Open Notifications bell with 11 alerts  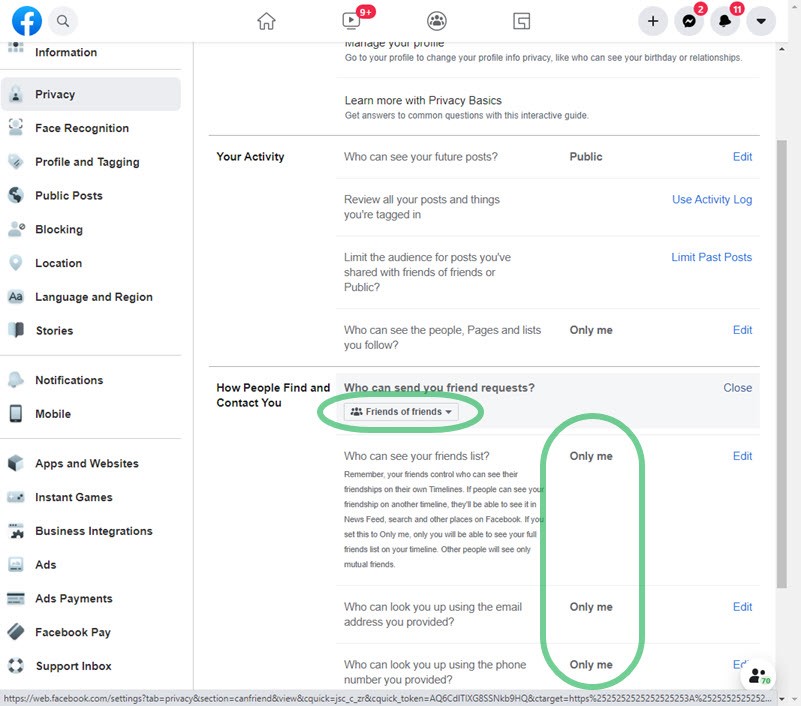point(725,20)
